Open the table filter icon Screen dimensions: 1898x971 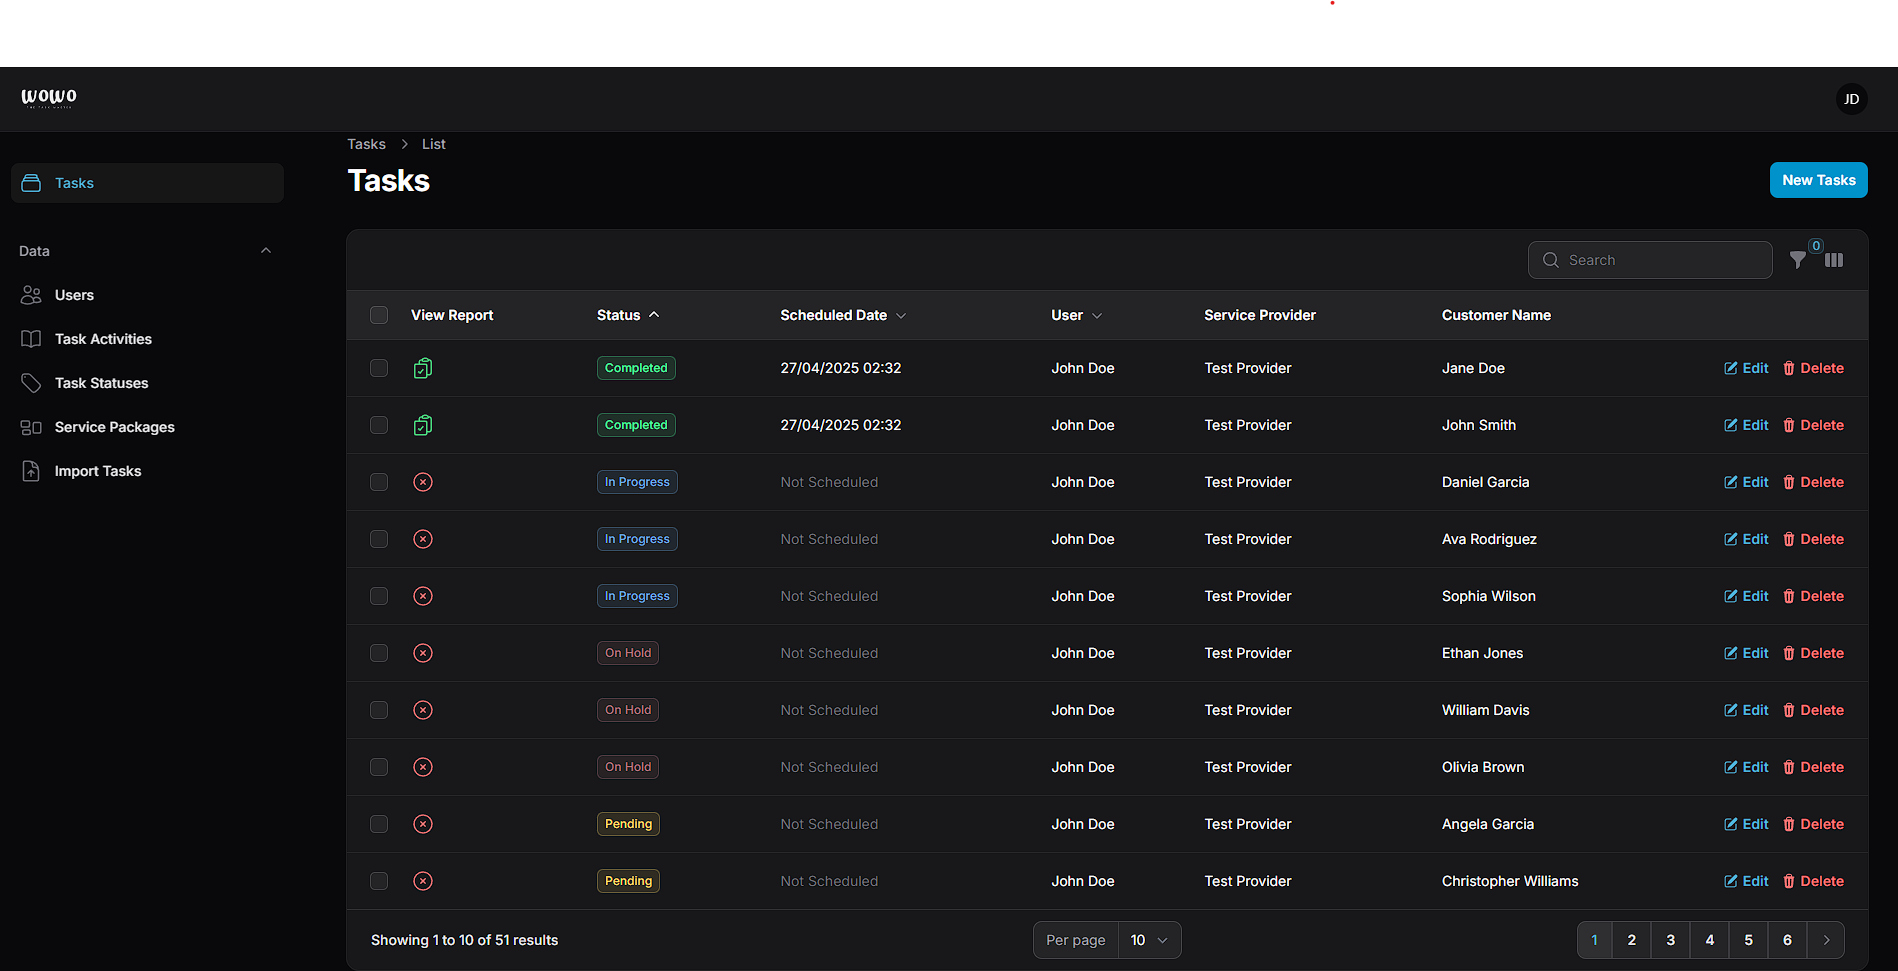tap(1798, 260)
